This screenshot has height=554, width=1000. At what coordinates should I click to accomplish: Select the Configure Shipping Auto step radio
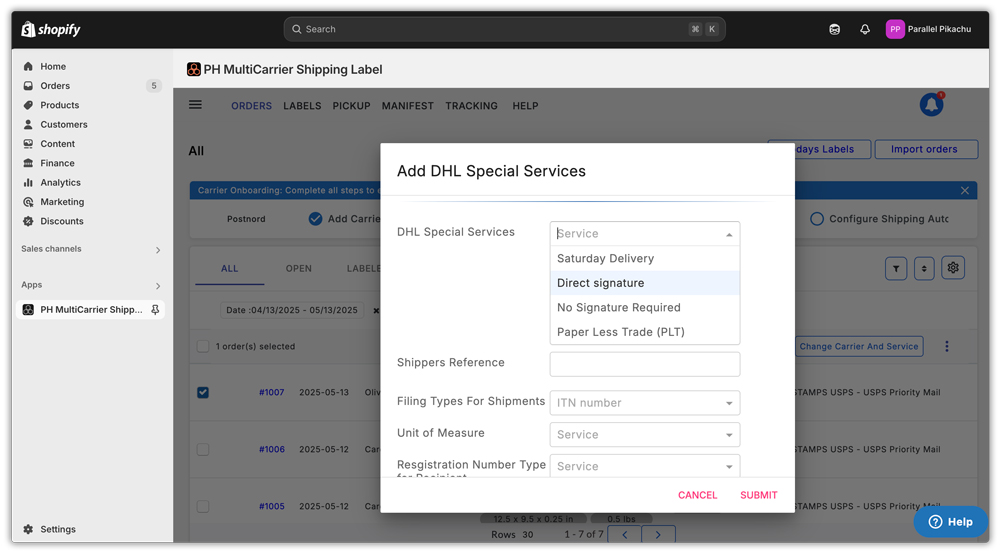(x=816, y=219)
